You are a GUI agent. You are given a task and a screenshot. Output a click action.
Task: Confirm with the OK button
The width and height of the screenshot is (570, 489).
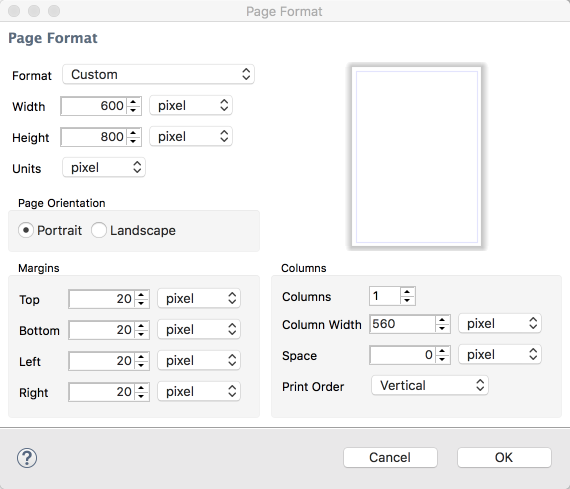(504, 457)
